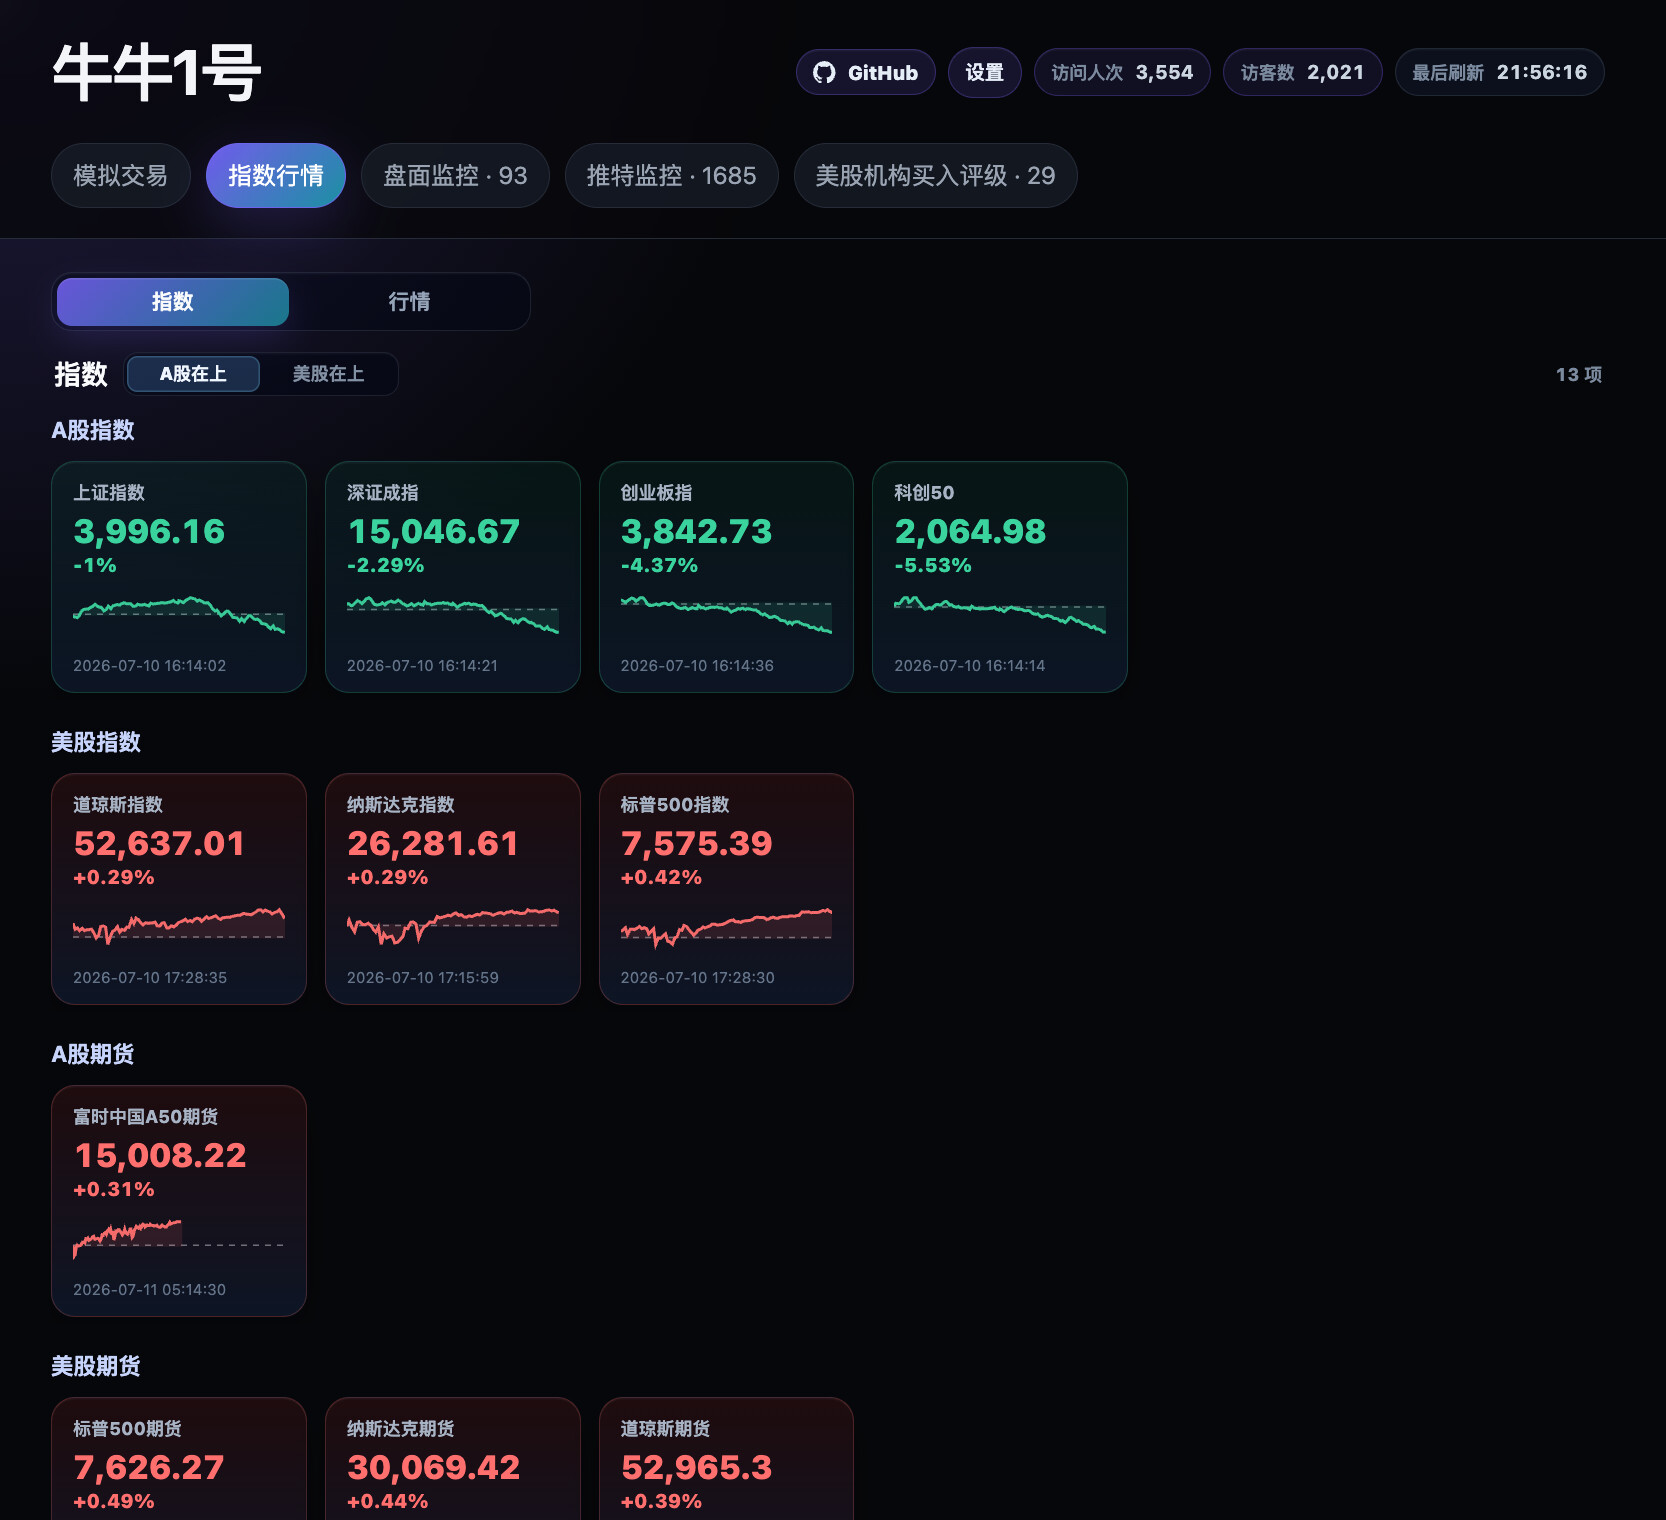Screen dimensions: 1666x1520
Task: Open the 标普500指数 card name
Action: coord(675,805)
